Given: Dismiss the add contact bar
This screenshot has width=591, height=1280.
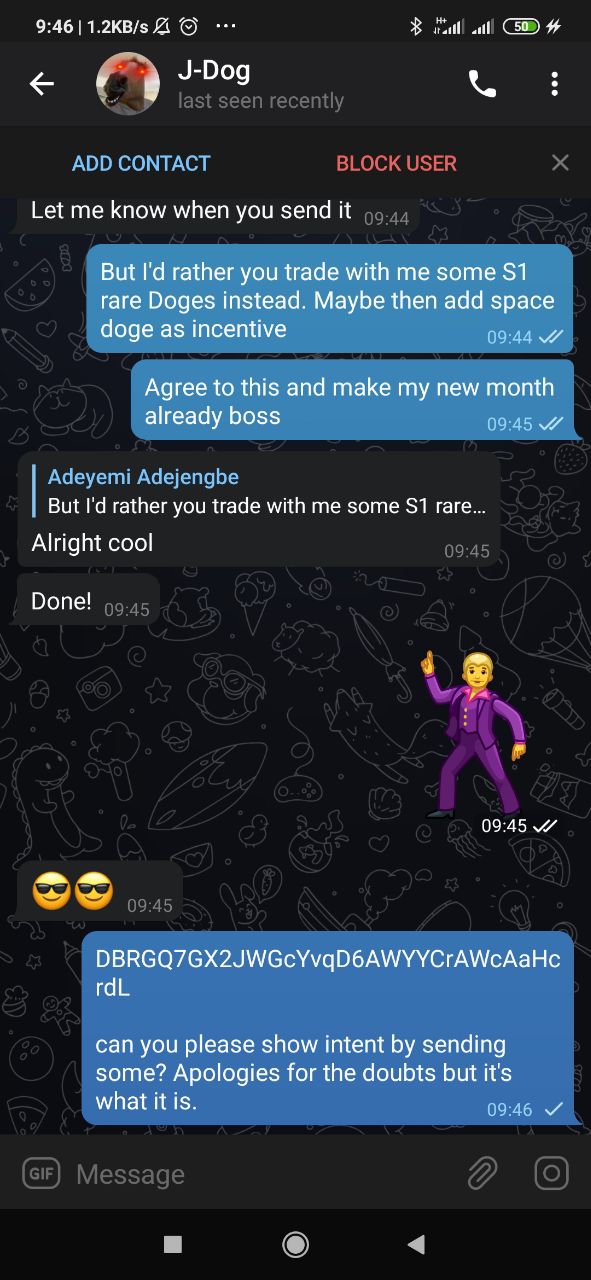Looking at the screenshot, I should 560,163.
